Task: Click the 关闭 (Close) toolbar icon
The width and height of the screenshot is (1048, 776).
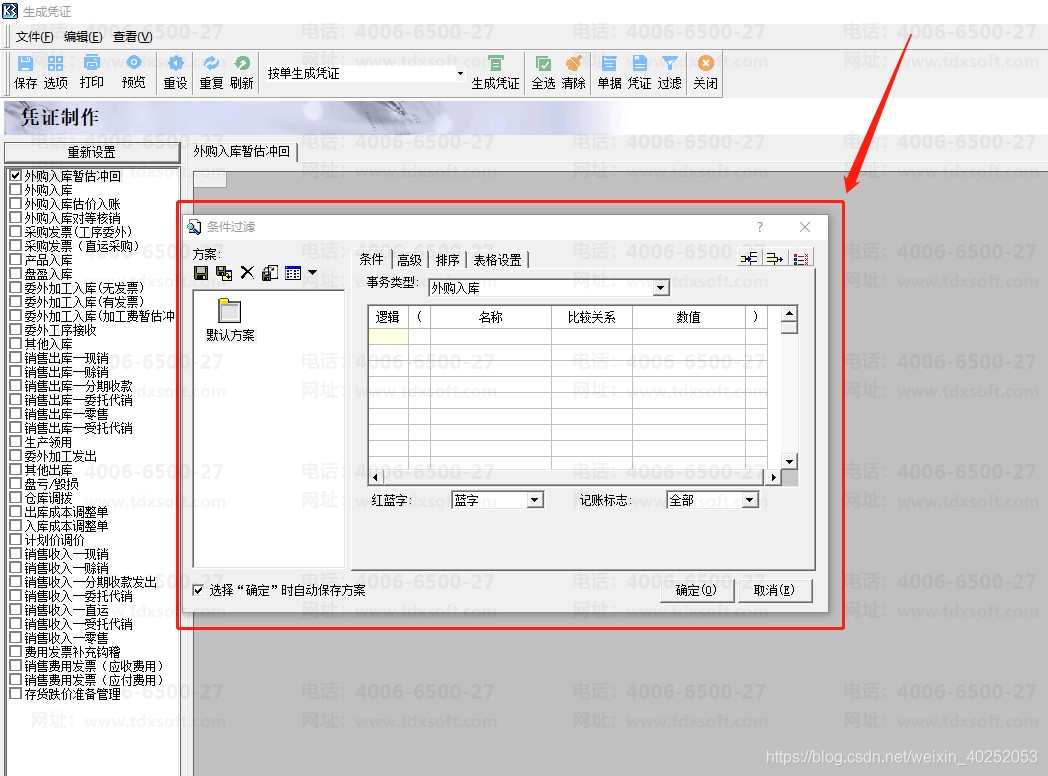Action: point(705,72)
